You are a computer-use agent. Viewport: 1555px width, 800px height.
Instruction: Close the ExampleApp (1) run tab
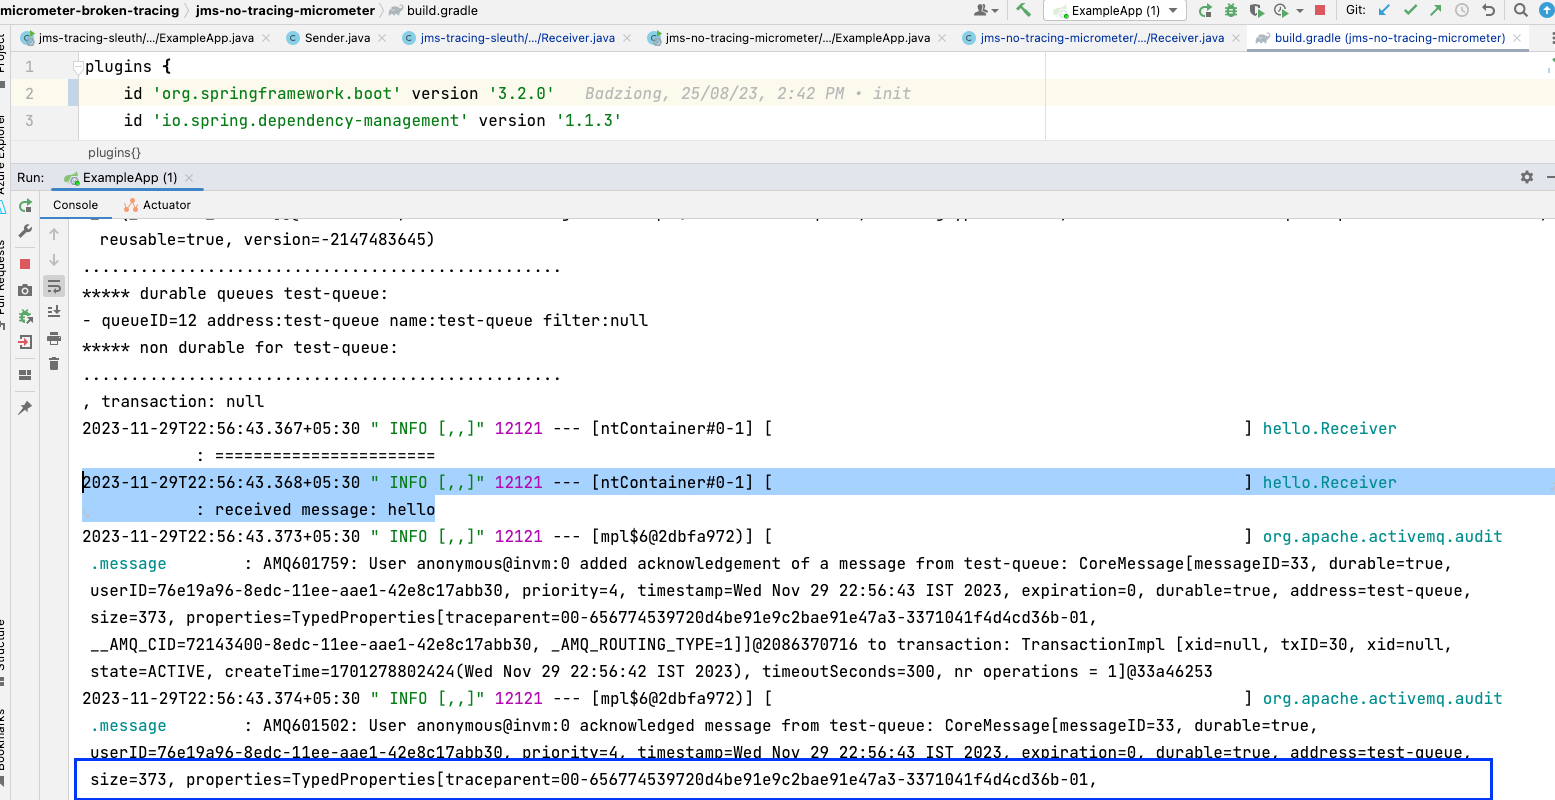190,177
